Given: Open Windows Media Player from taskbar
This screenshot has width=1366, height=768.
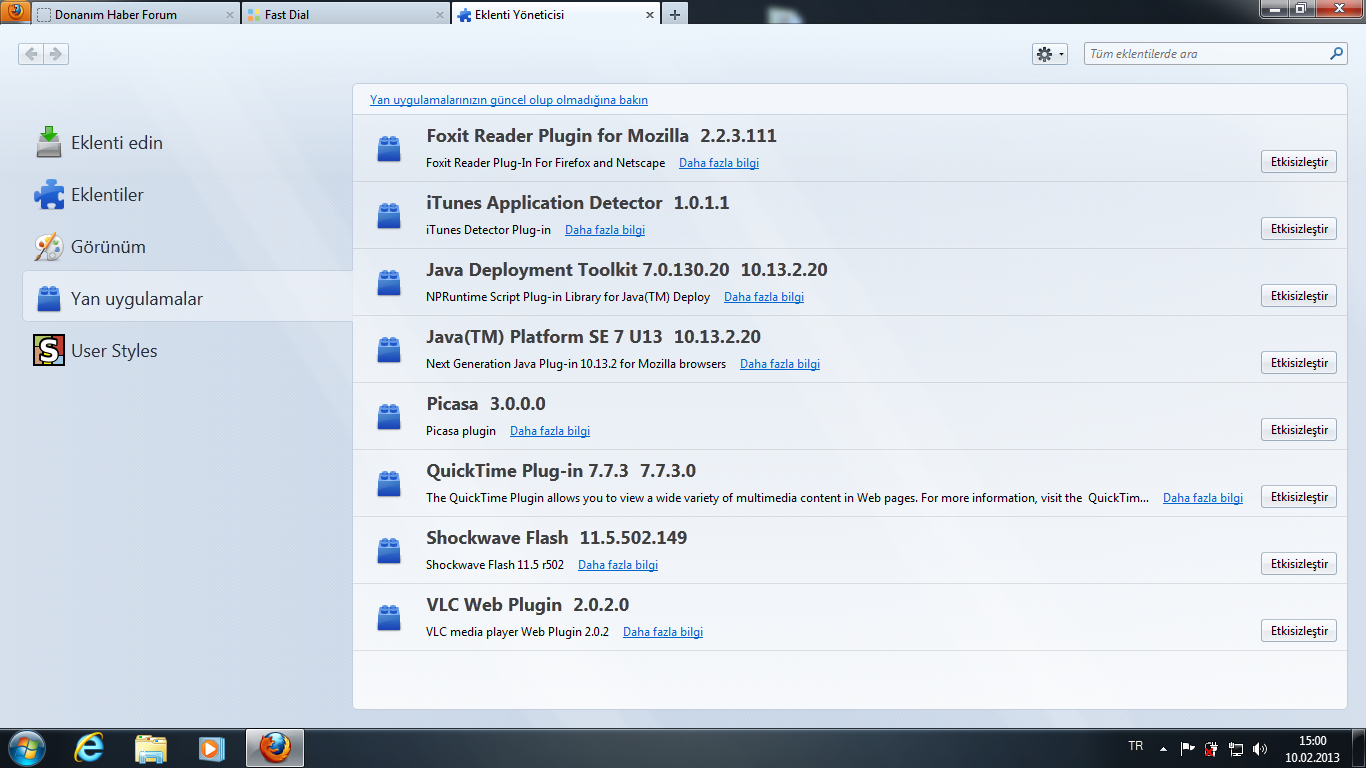Looking at the screenshot, I should click(211, 748).
